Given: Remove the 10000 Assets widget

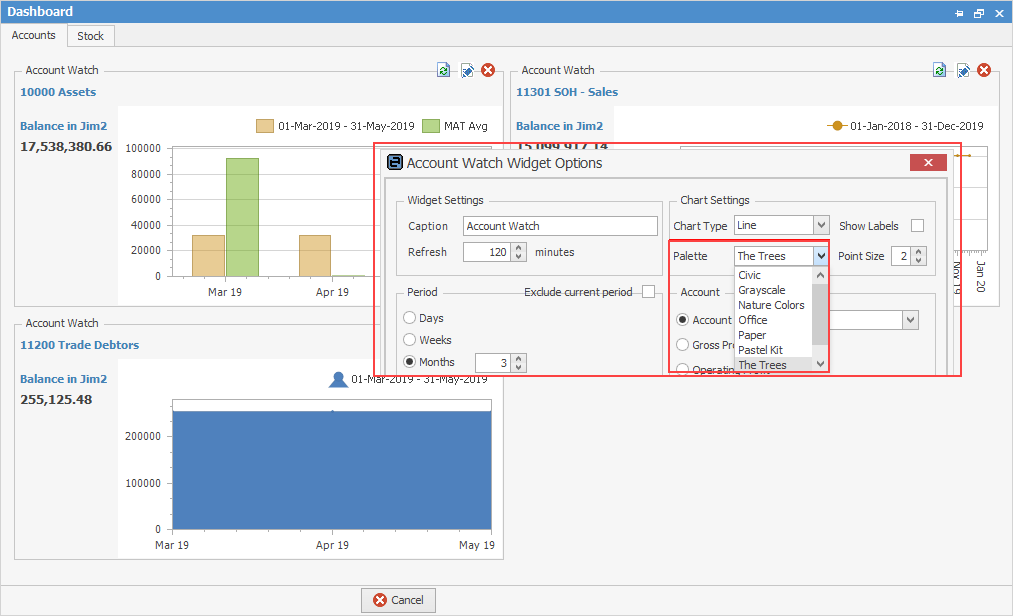Looking at the screenshot, I should coord(488,70).
